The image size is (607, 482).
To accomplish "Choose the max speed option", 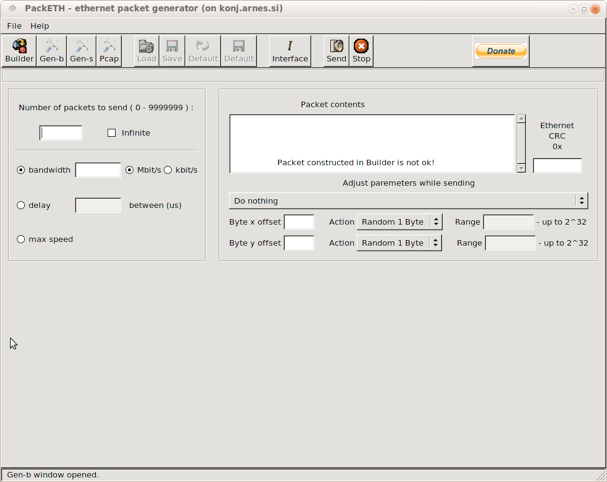I will (21, 239).
